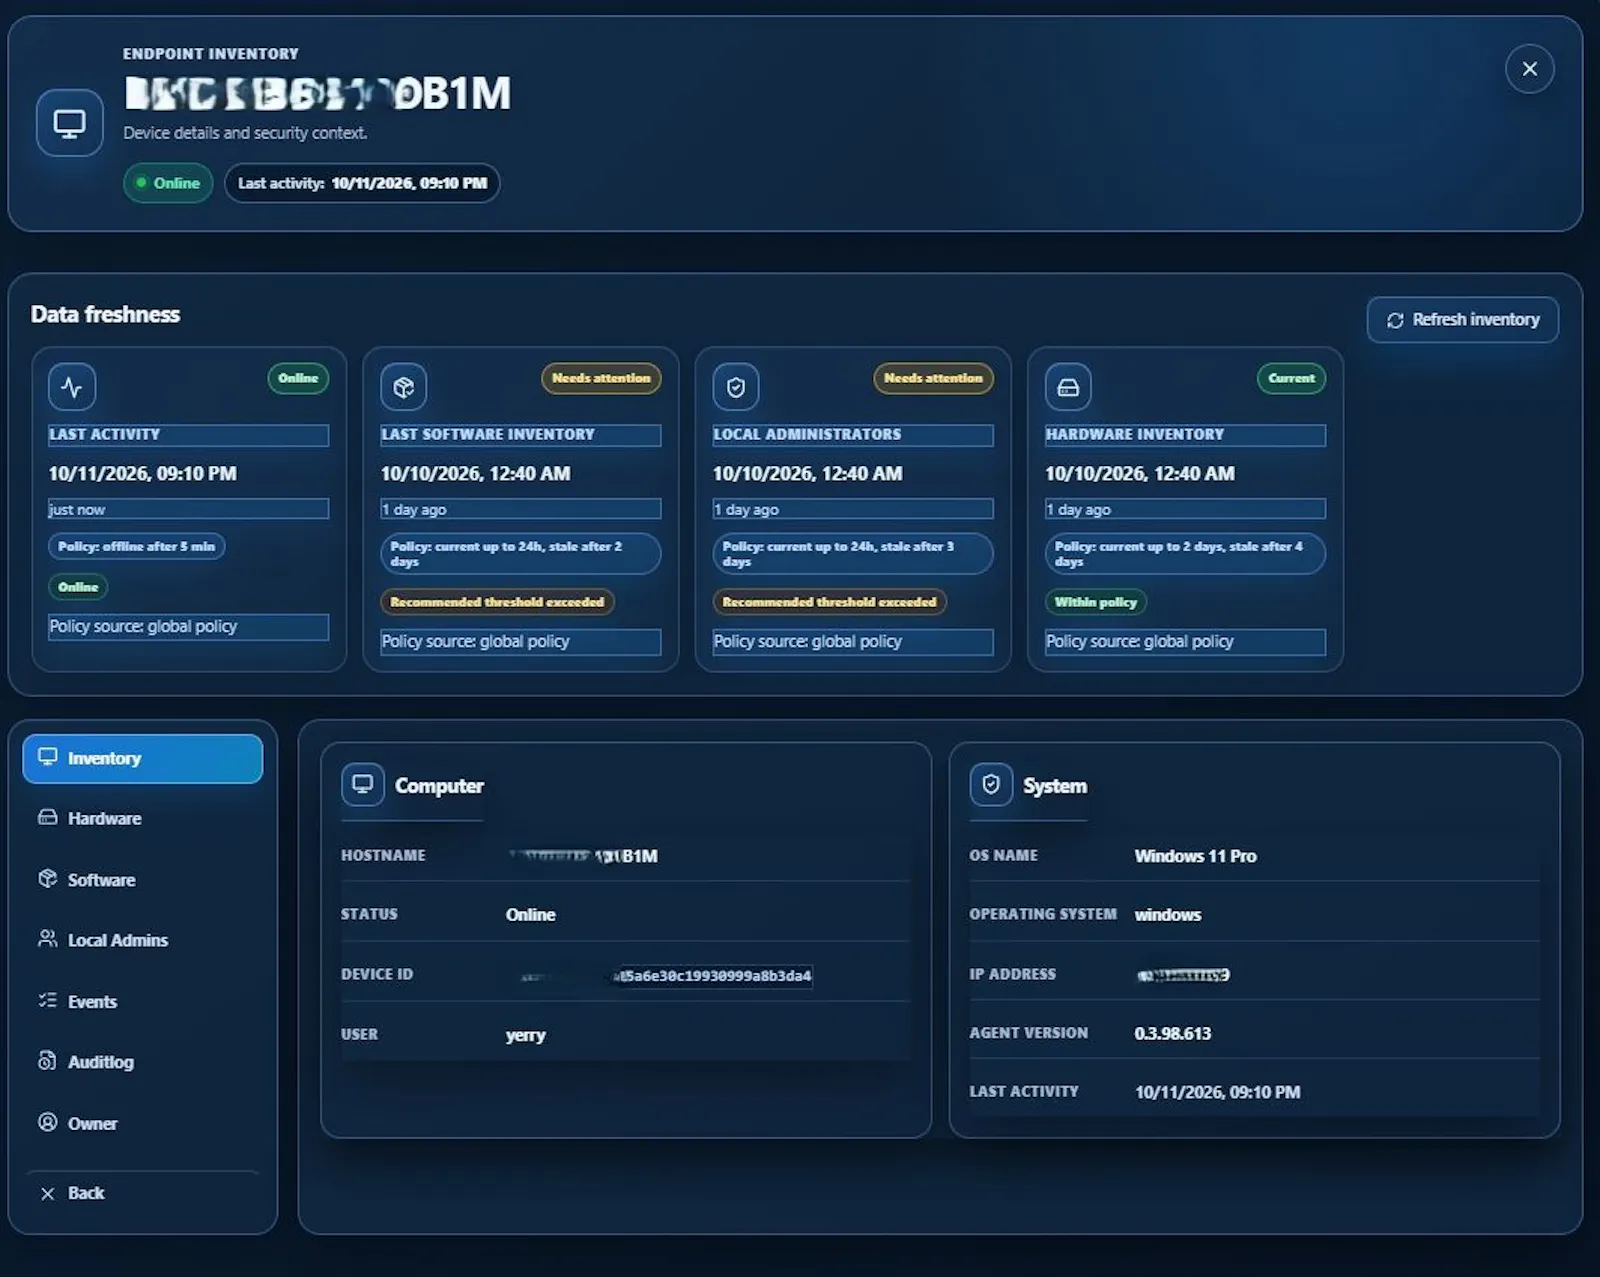1600x1277 pixels.
Task: Click the monitor icon beside the device name
Action: pyautogui.click(x=70, y=123)
